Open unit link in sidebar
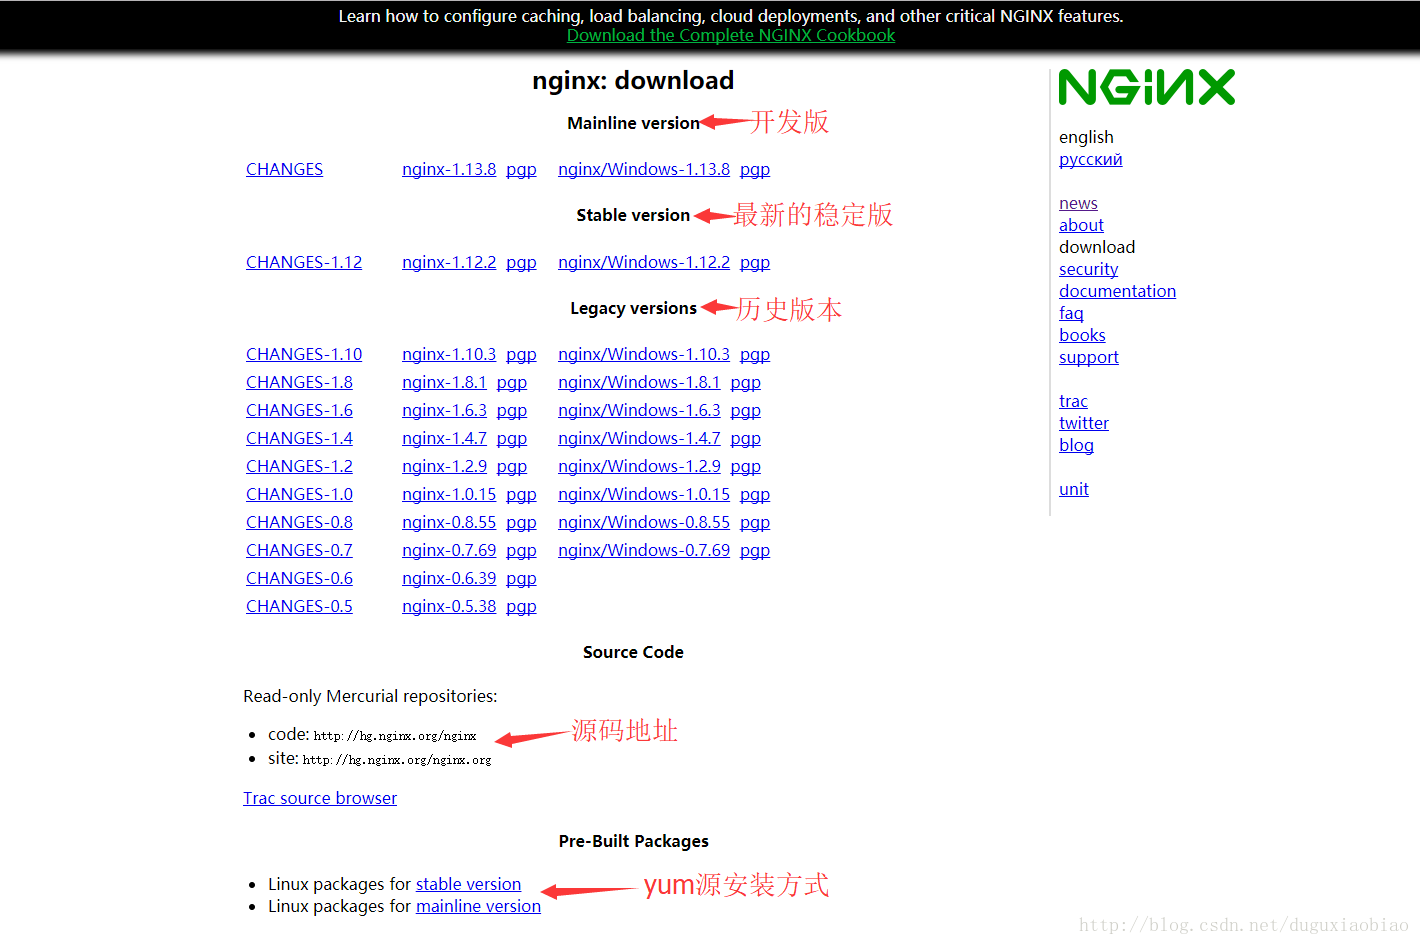The image size is (1420, 945). pos(1074,489)
